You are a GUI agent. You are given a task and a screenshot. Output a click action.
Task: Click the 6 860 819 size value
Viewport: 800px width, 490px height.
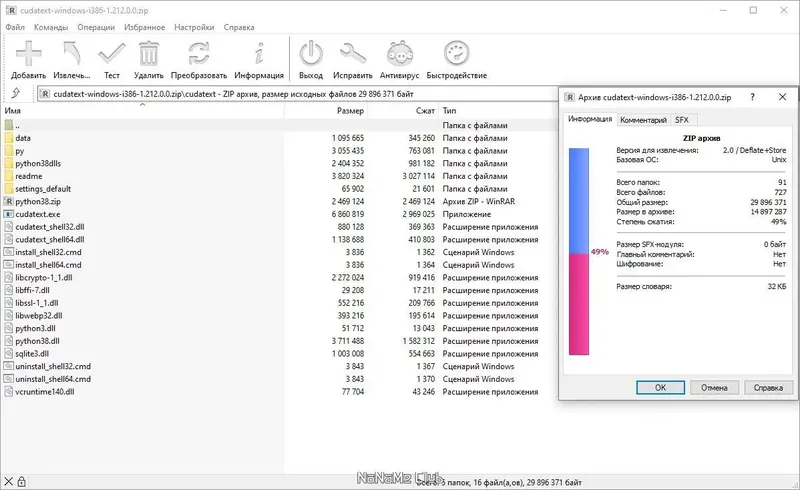(x=348, y=214)
